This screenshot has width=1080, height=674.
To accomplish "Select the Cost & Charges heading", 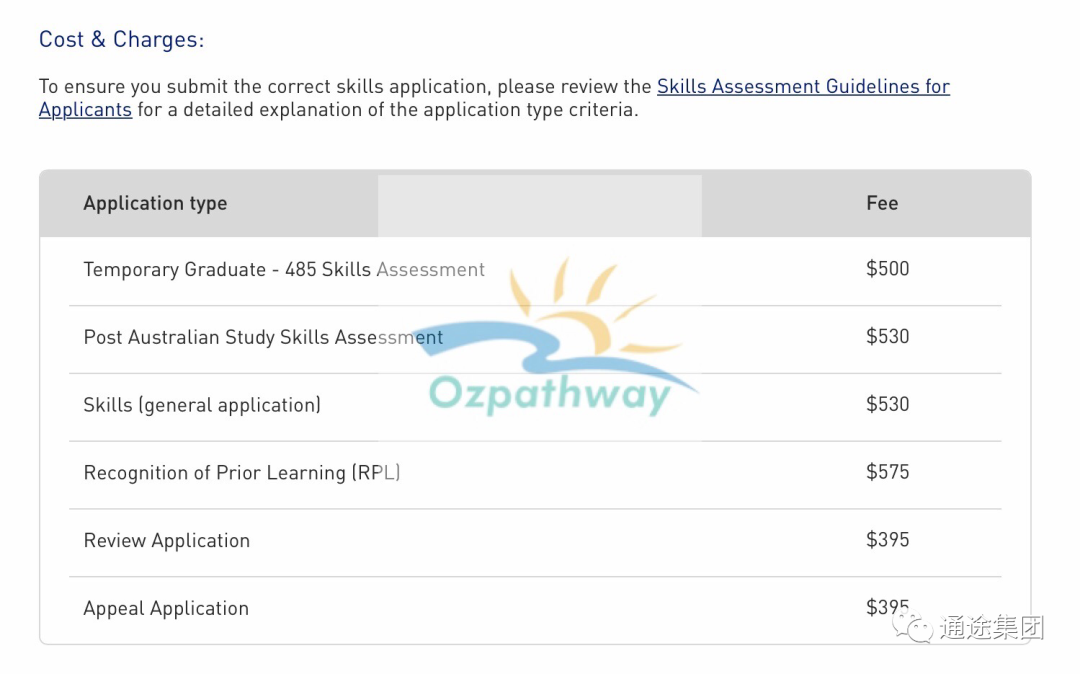I will tap(121, 40).
